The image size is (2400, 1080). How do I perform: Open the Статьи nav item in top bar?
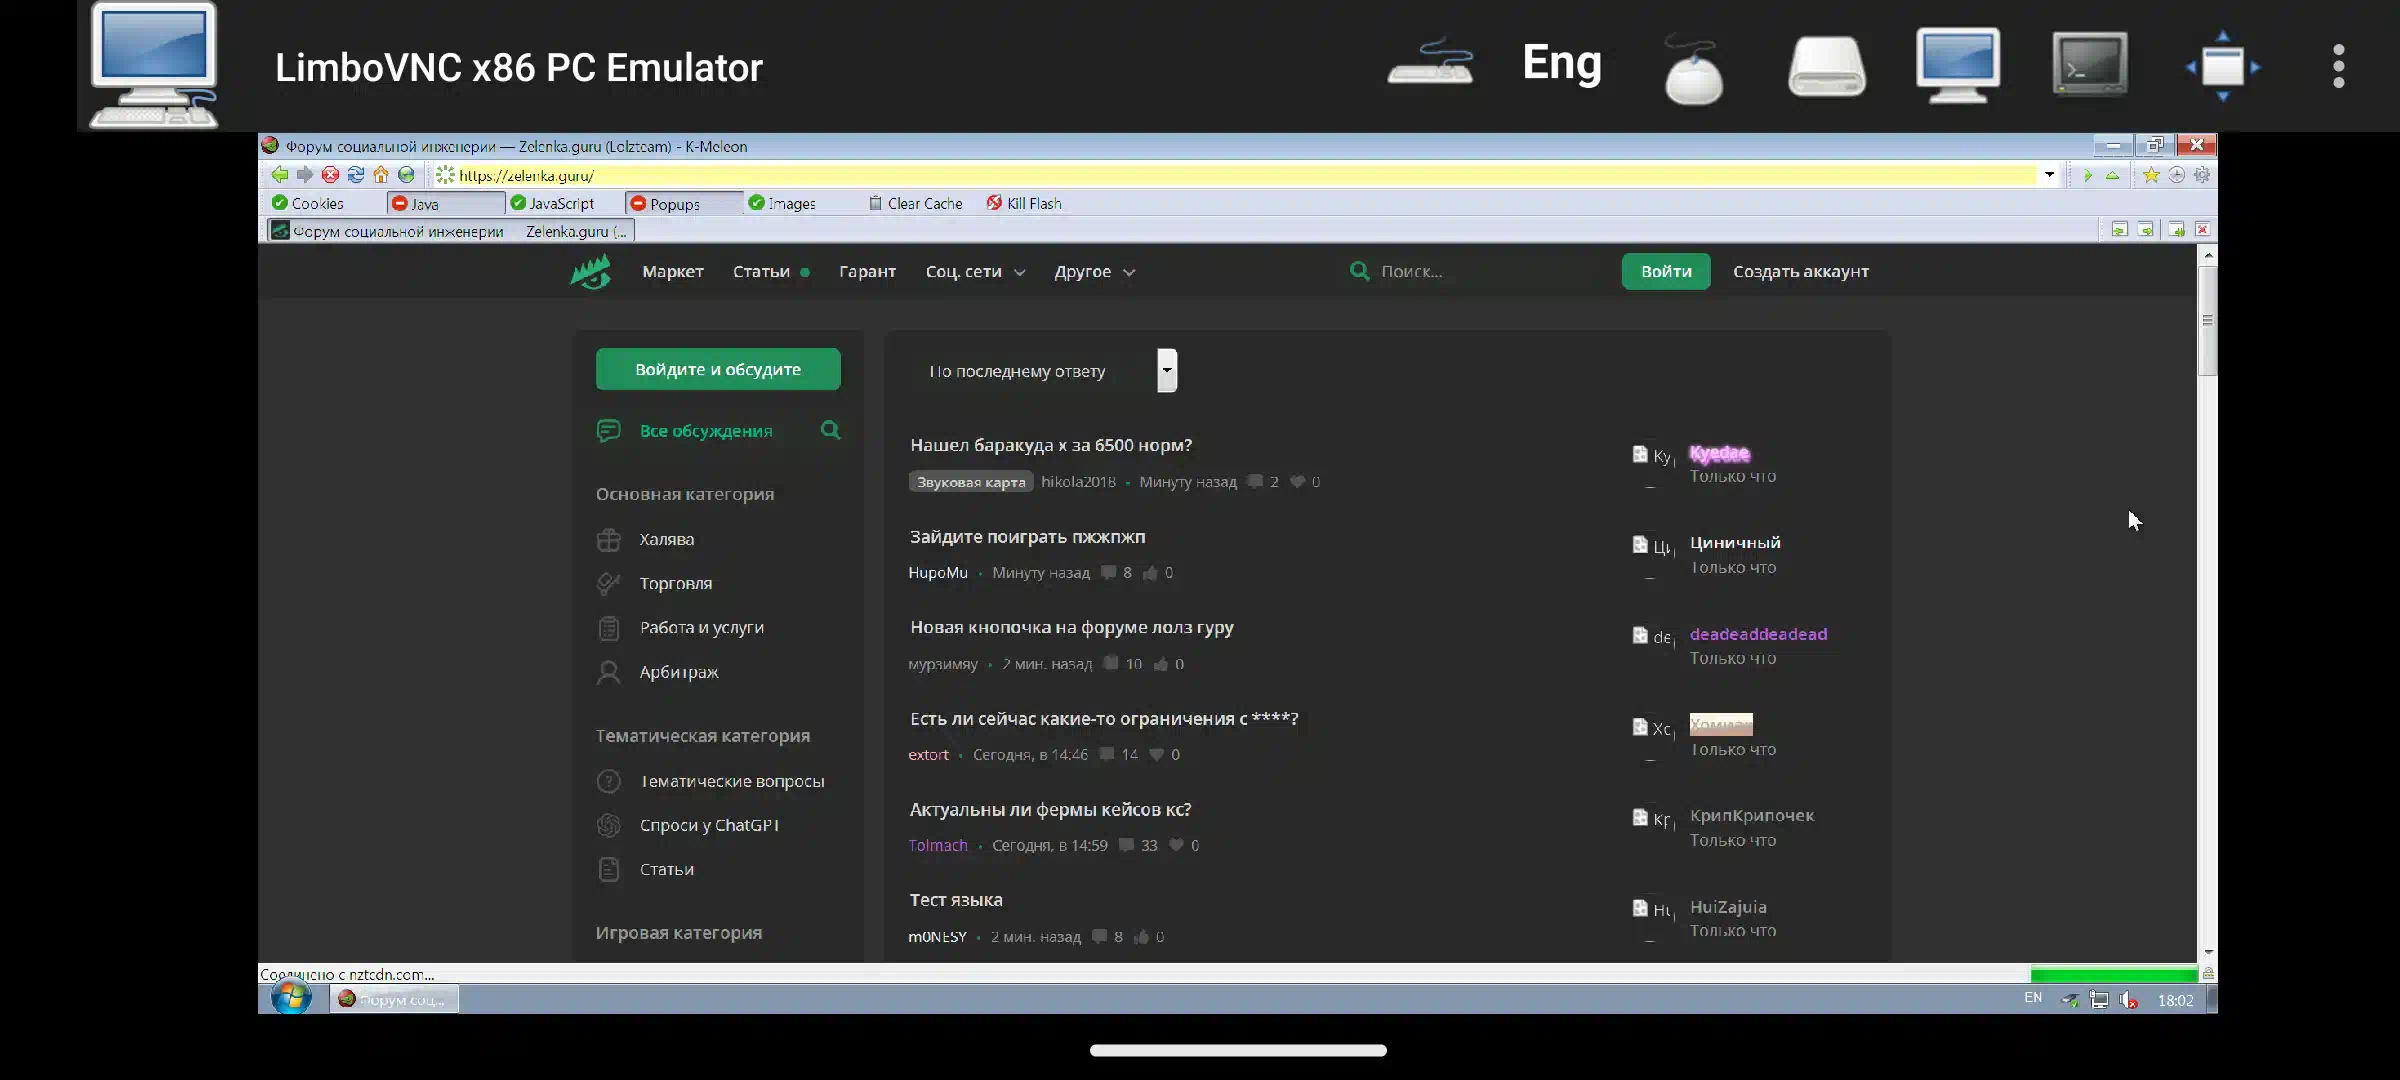(x=770, y=272)
